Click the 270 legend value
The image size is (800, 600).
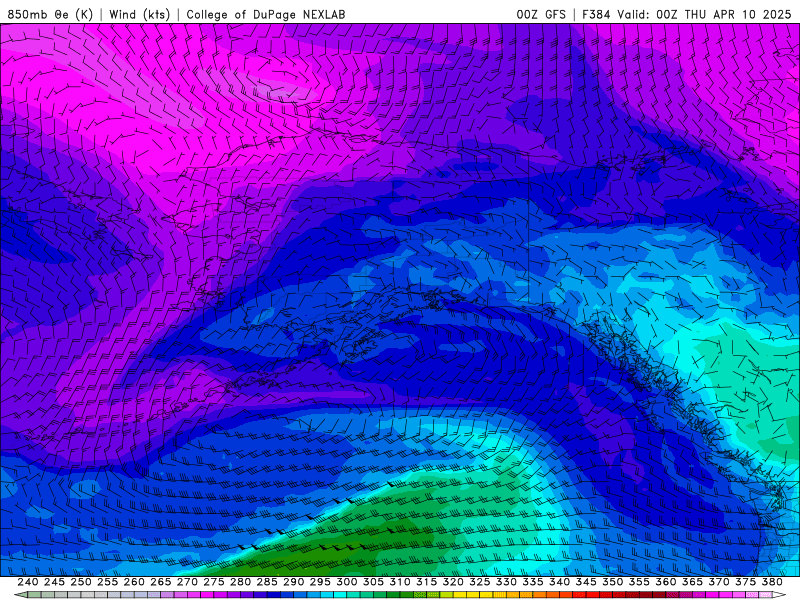[187, 582]
